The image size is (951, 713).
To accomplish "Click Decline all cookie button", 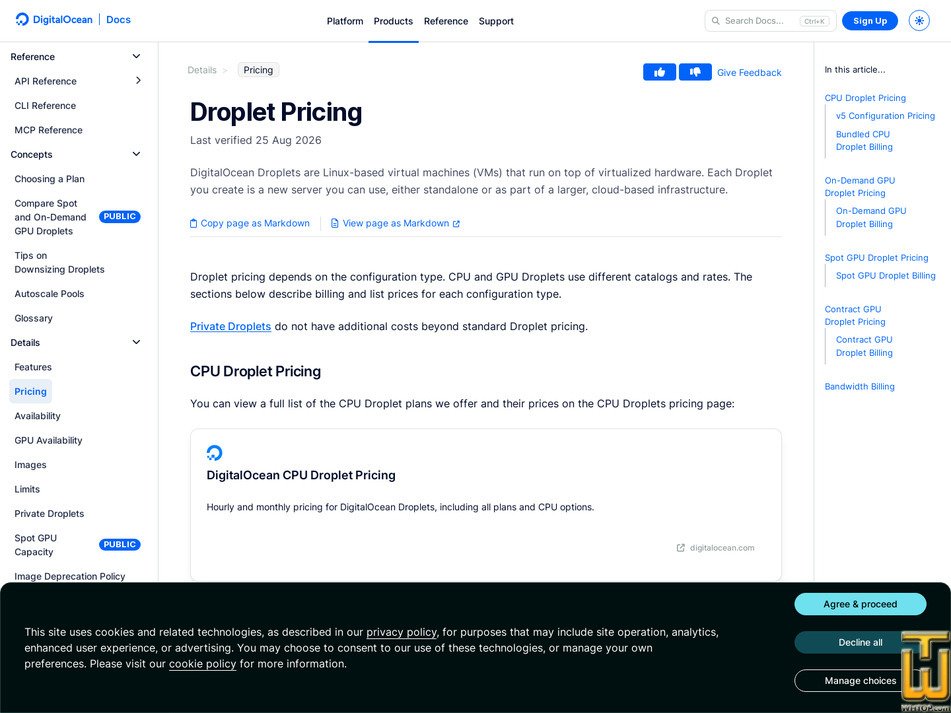I will coord(860,642).
